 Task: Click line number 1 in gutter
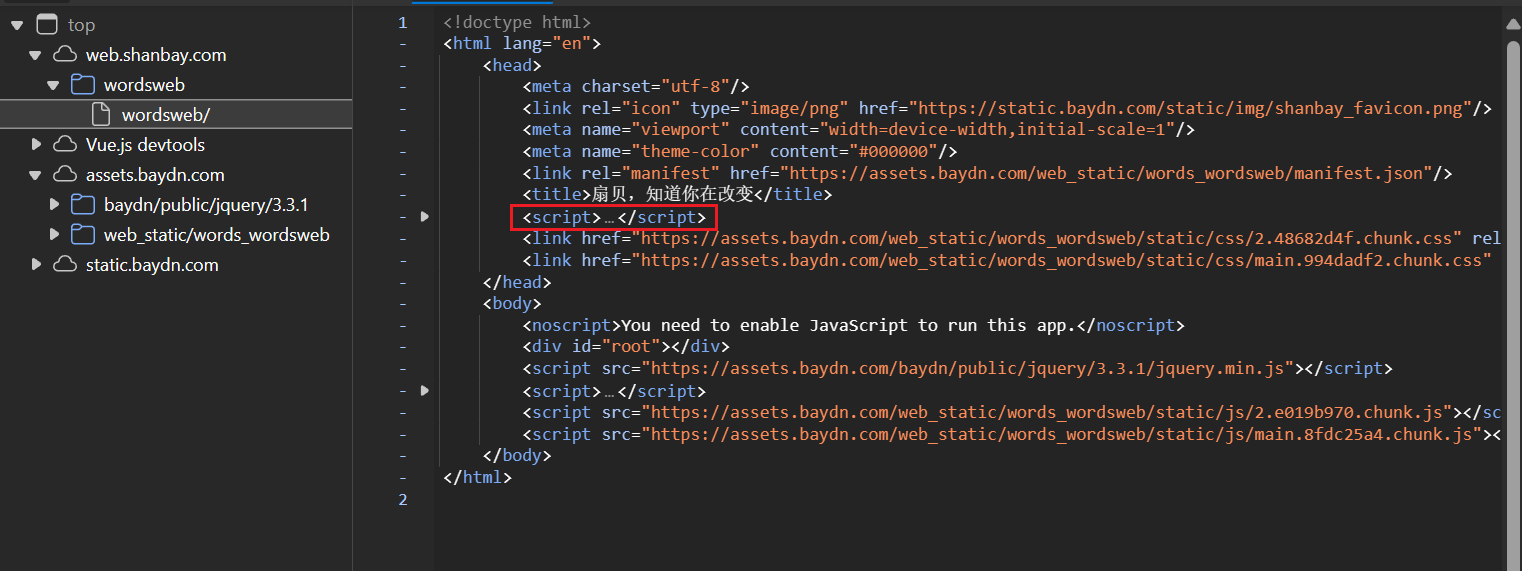[402, 22]
